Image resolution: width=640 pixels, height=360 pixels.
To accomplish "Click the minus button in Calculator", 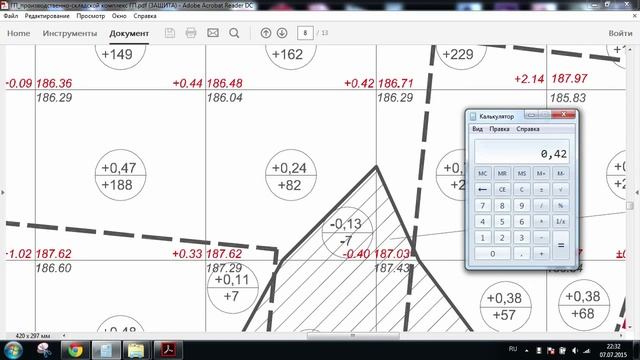I will point(541,237).
